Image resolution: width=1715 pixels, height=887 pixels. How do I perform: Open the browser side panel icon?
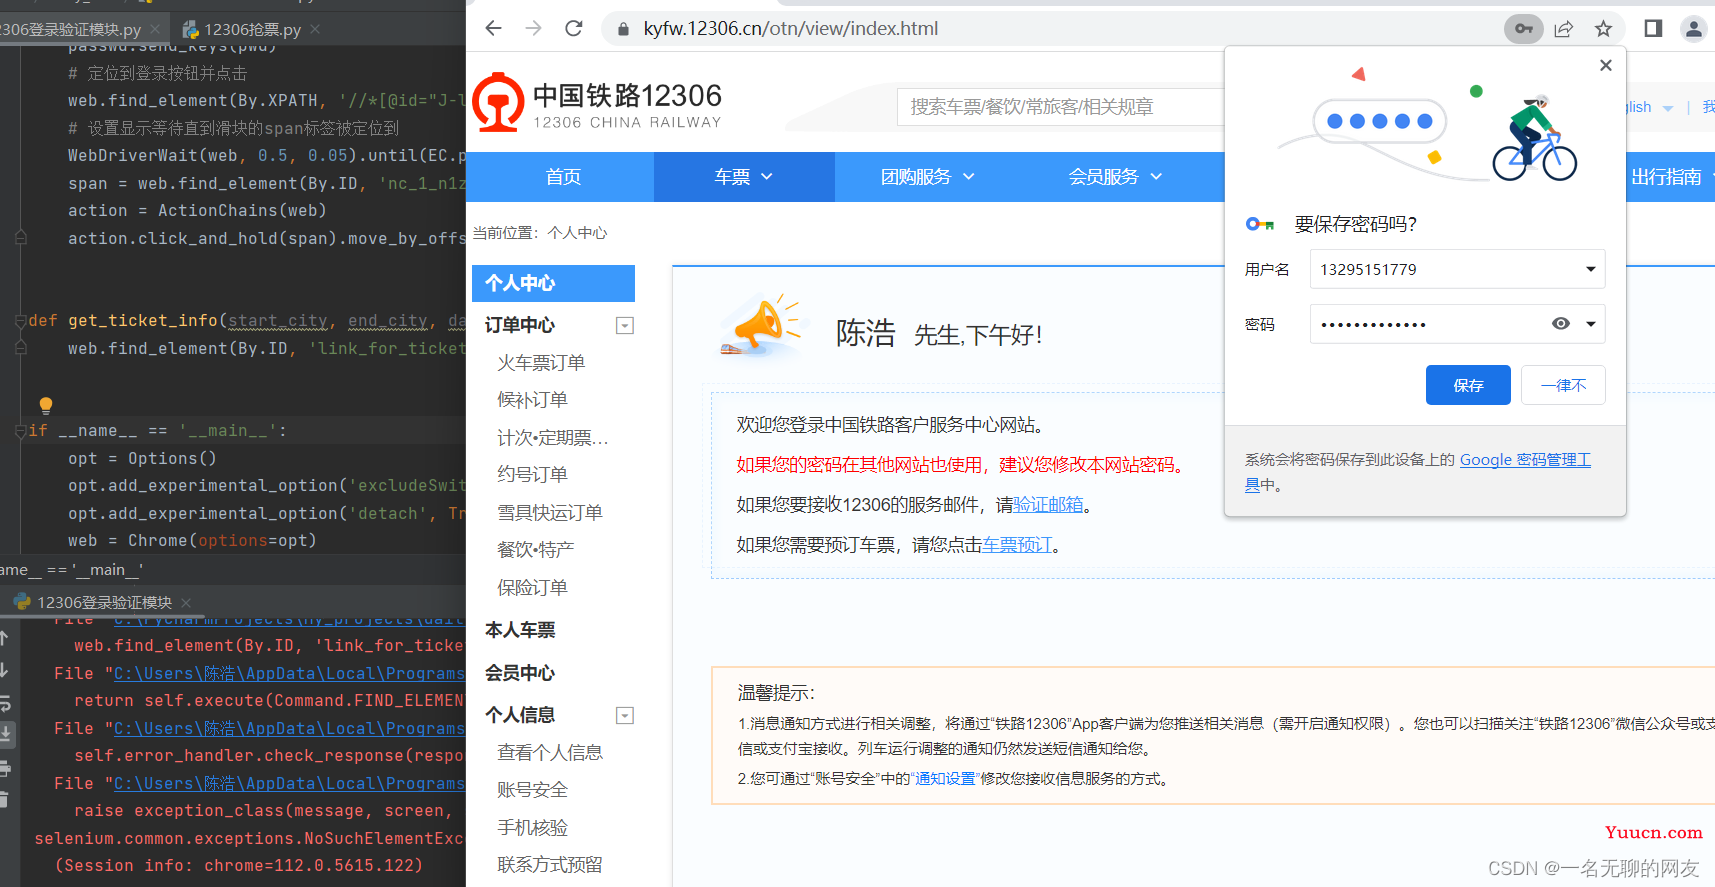click(x=1653, y=29)
